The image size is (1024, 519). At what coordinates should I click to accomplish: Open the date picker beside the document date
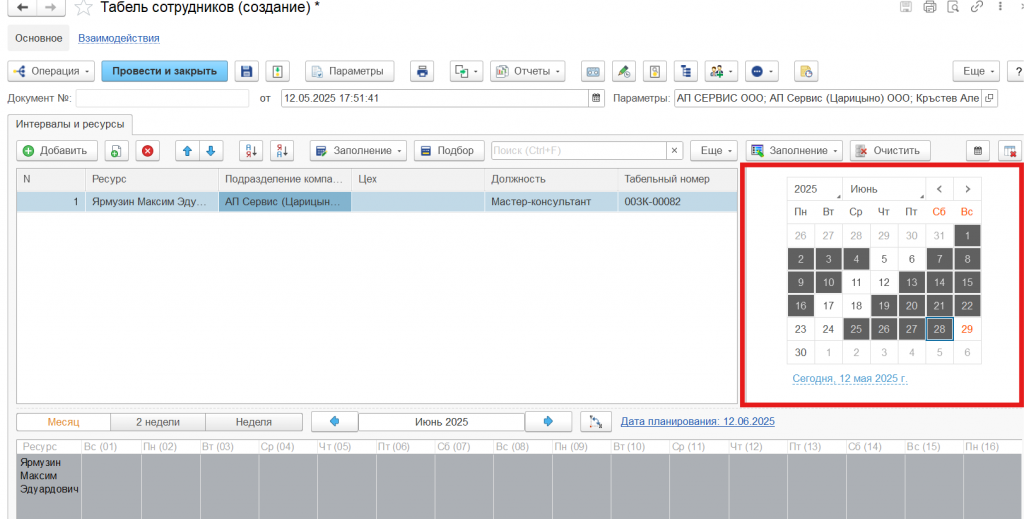(x=597, y=98)
